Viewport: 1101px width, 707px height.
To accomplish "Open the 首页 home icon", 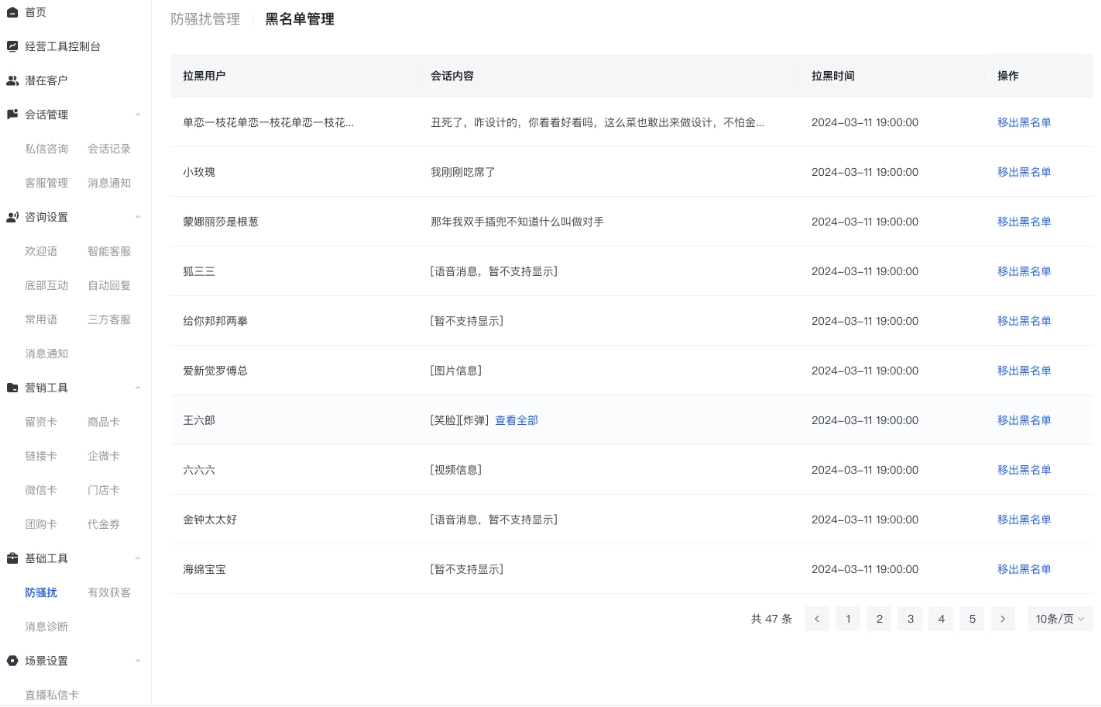I will [x=14, y=13].
